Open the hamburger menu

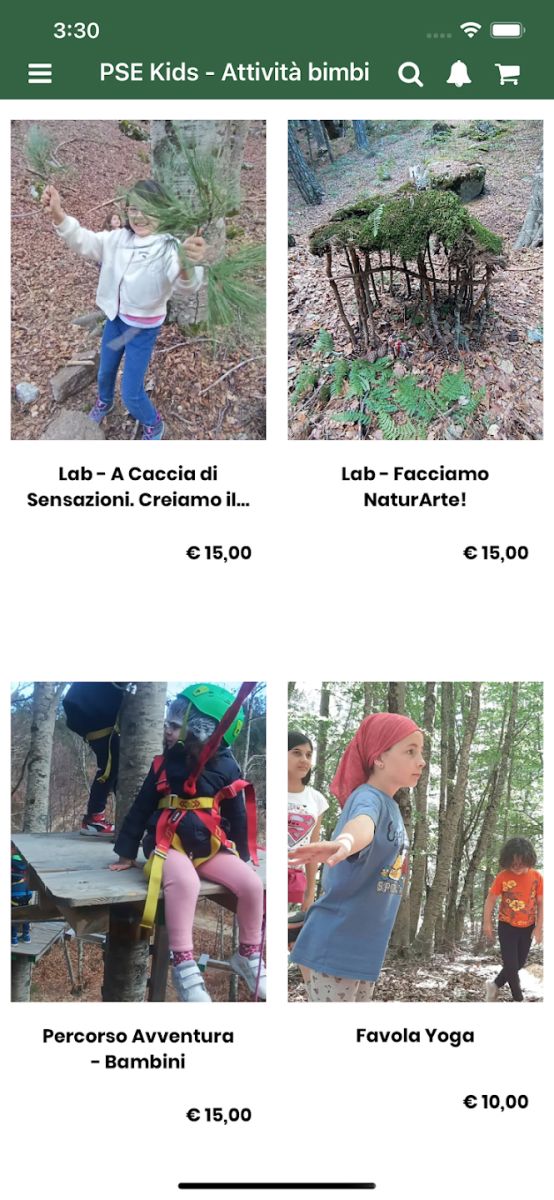[40, 74]
